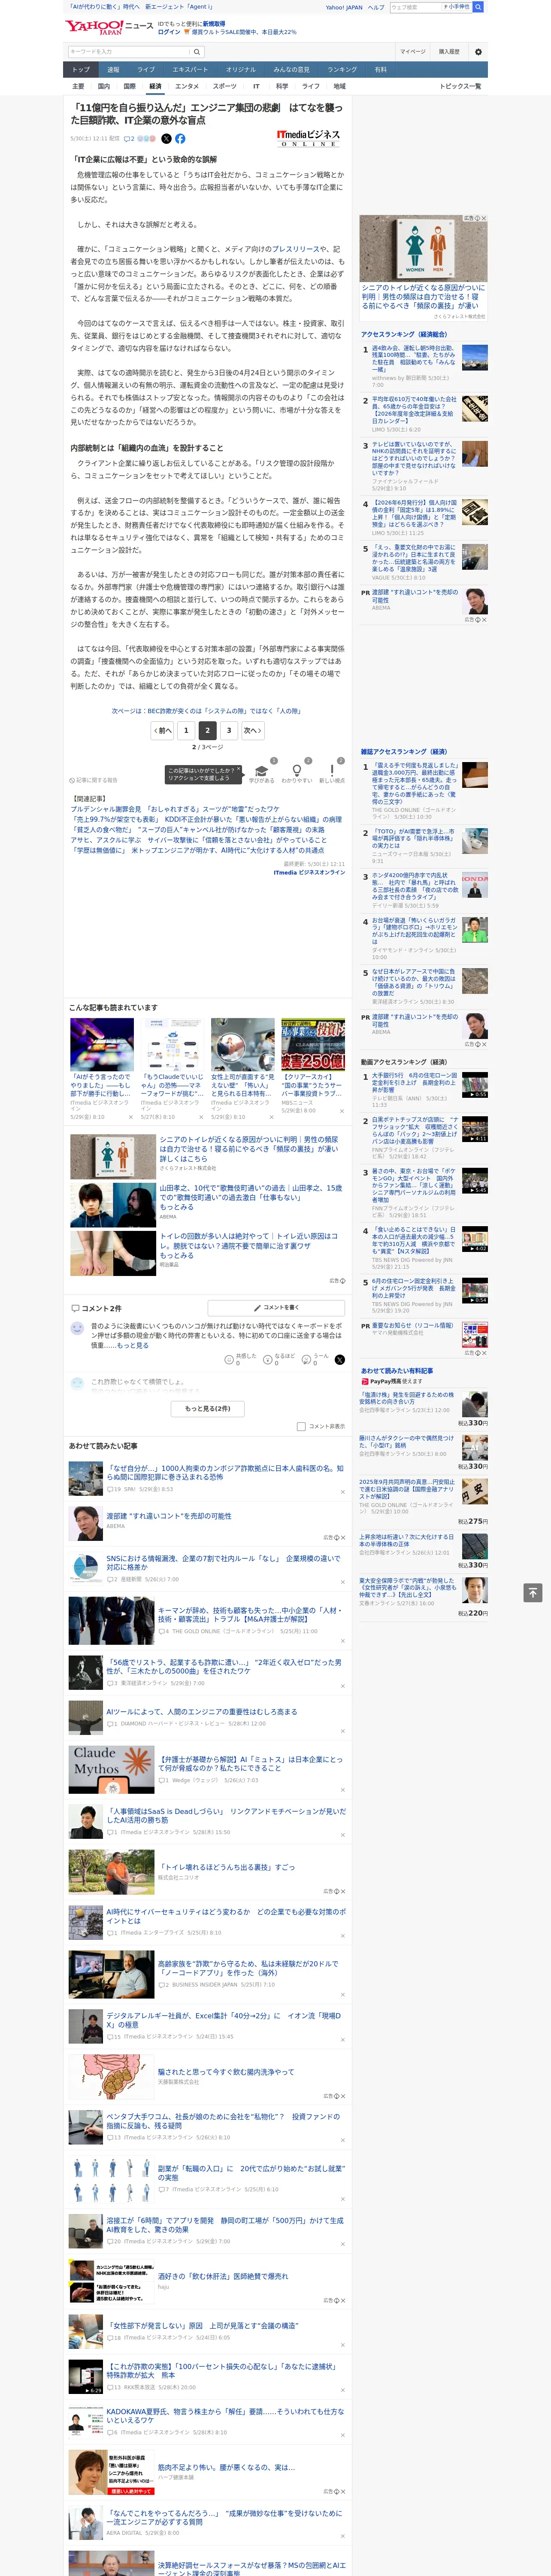551x2576 pixels.
Task: Open the エキスパート navigation tab
Action: click(190, 70)
